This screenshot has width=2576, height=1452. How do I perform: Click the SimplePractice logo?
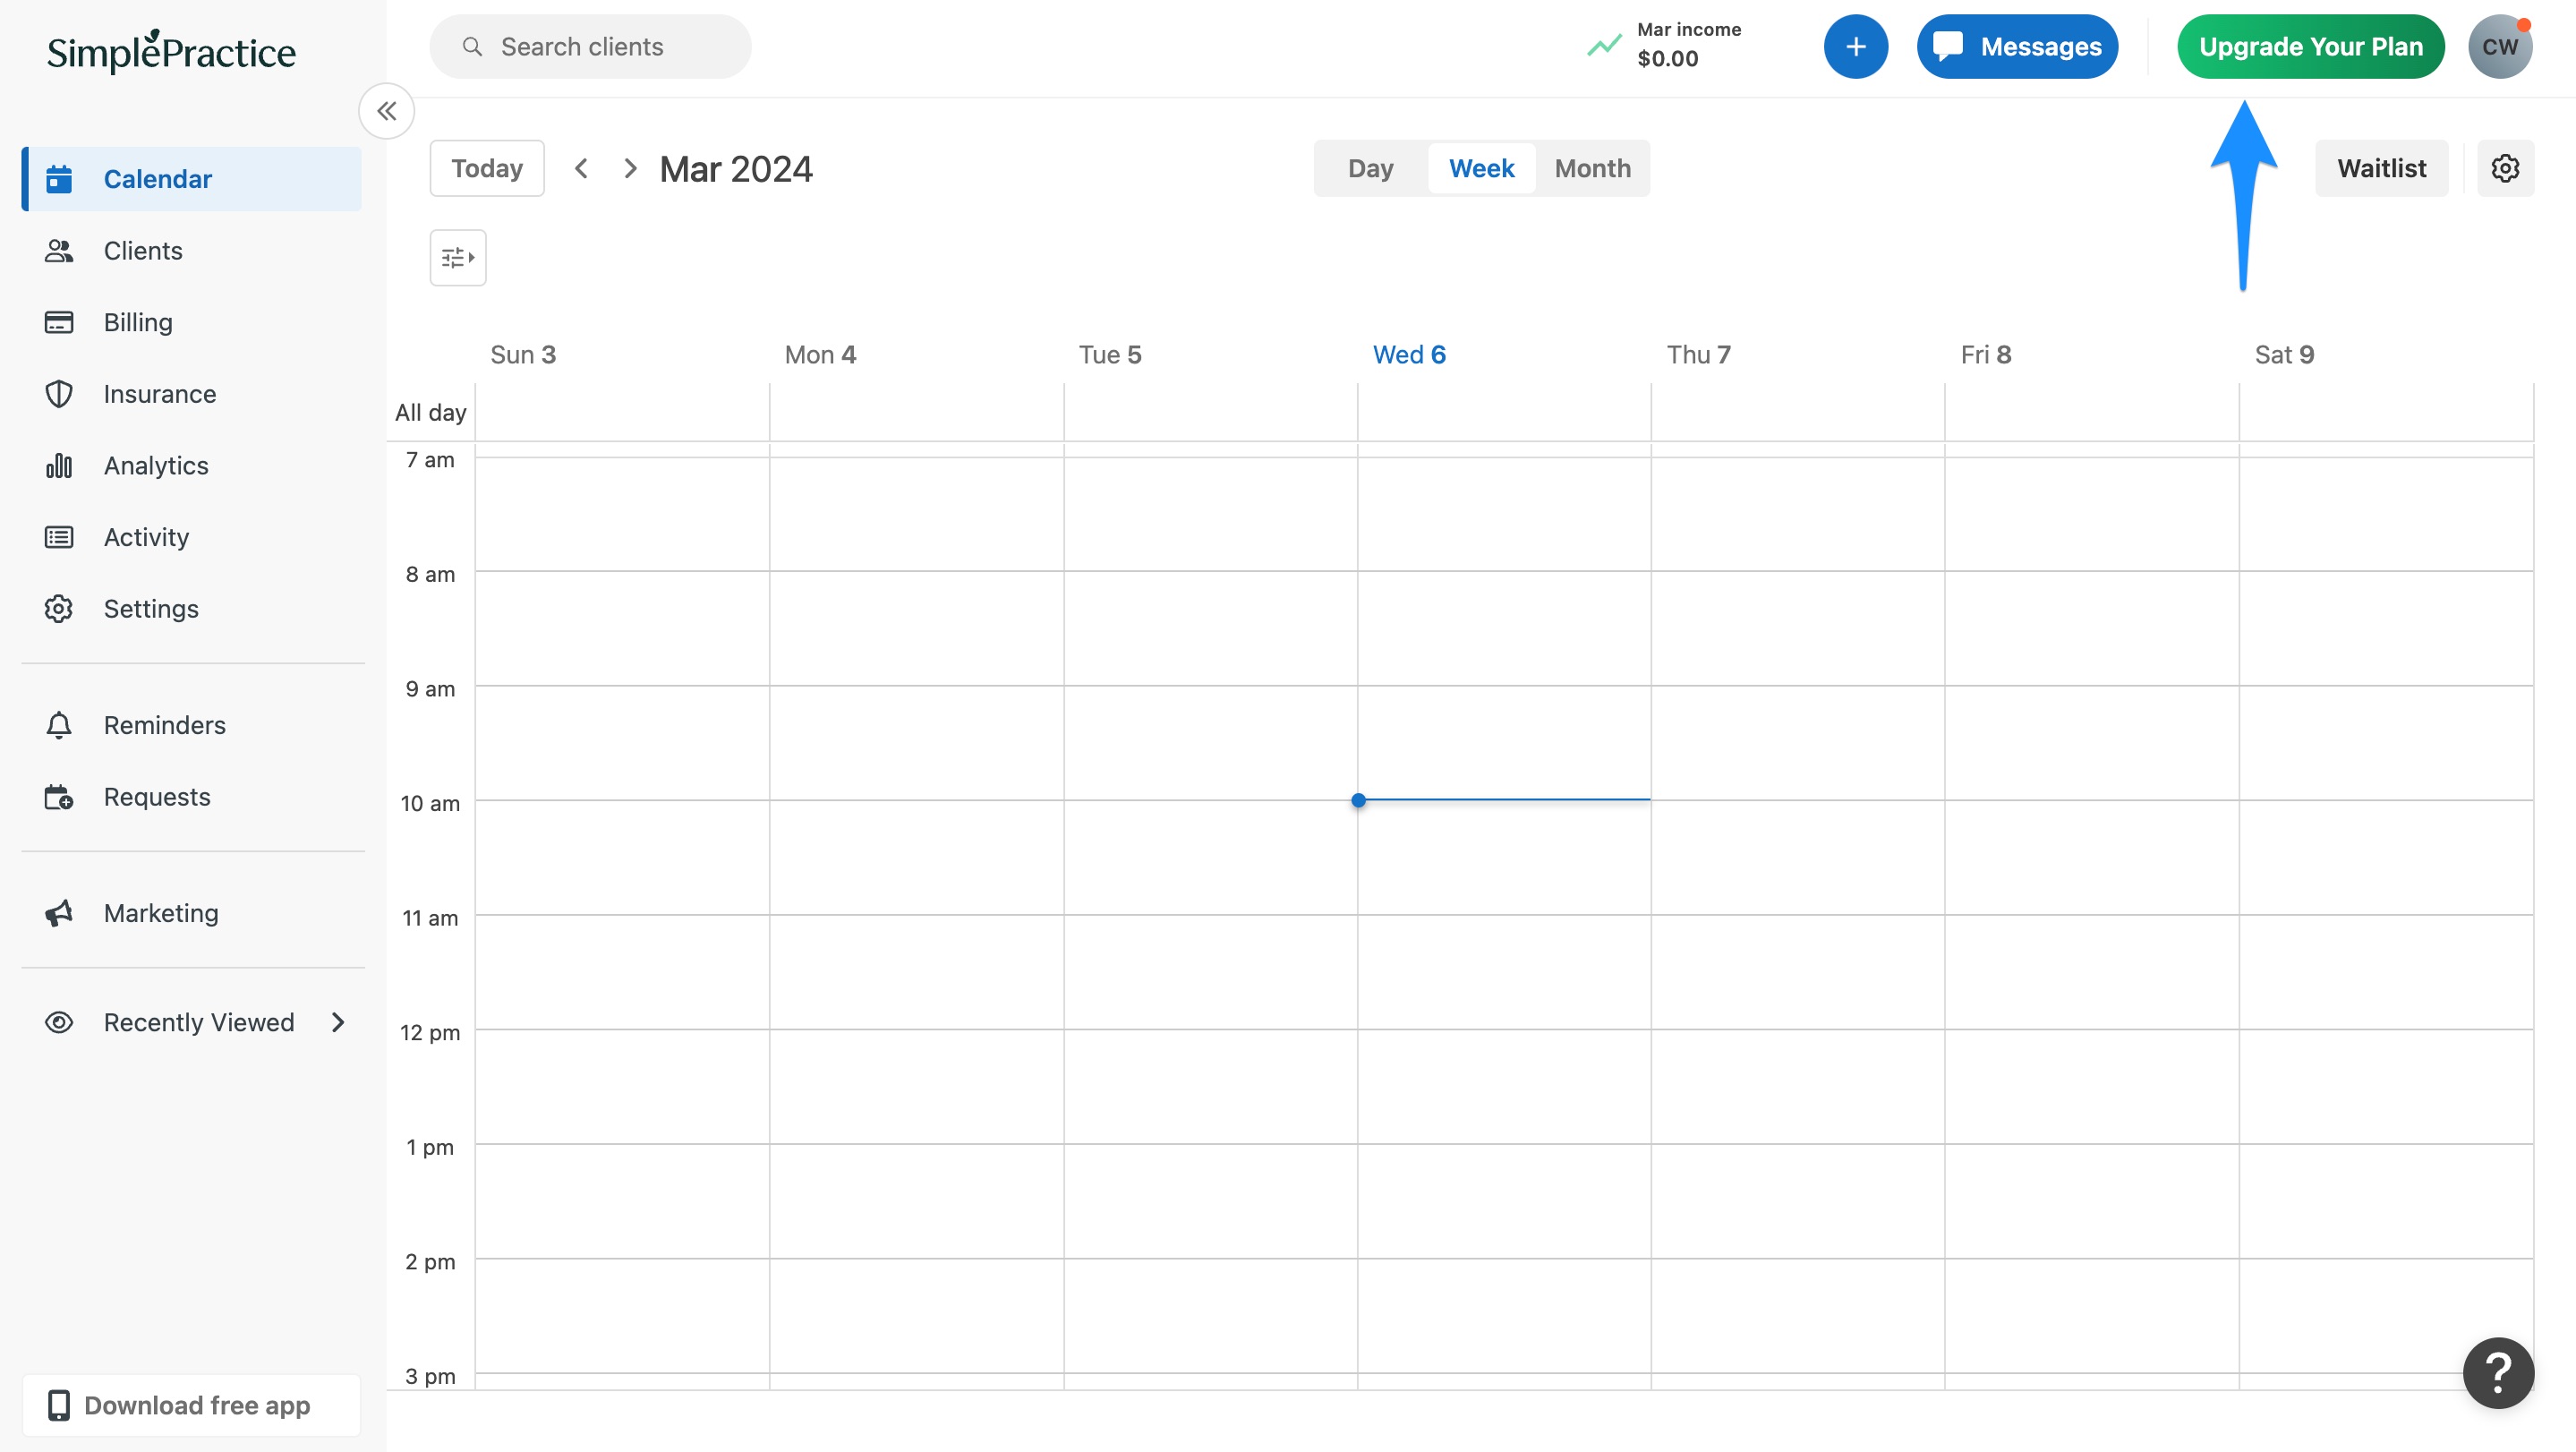pos(171,51)
